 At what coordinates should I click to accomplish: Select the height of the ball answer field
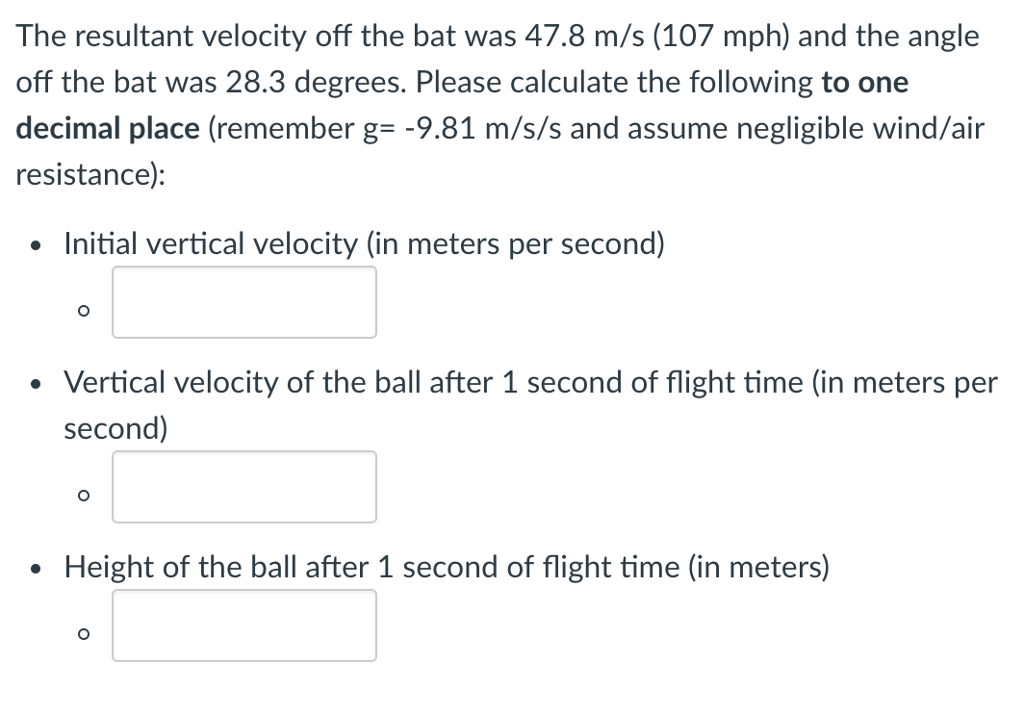pos(244,625)
